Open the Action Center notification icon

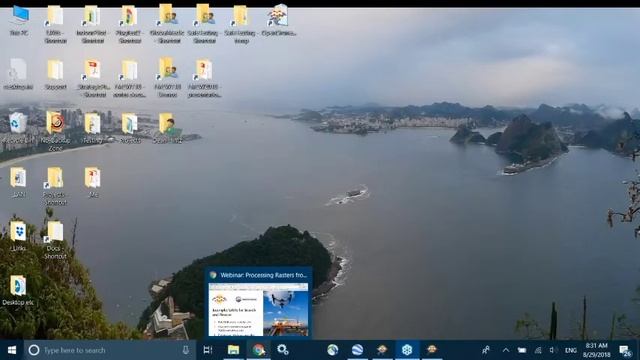(624, 350)
